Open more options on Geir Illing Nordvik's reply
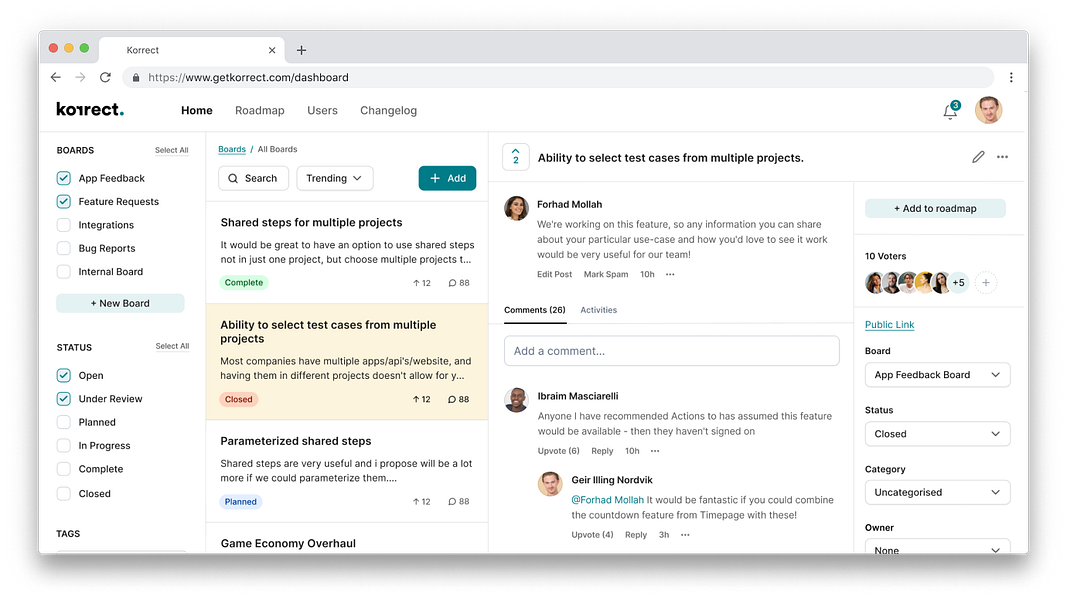 [685, 535]
